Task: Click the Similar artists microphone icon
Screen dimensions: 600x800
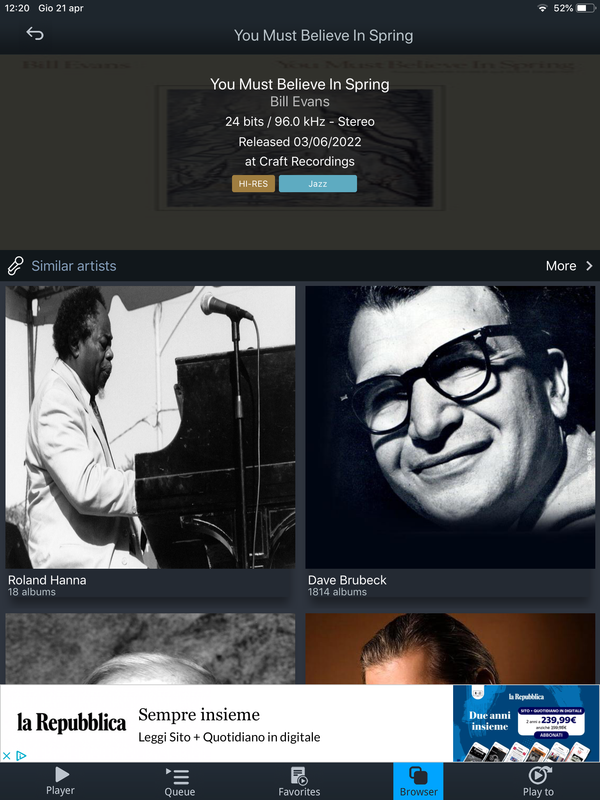Action: pyautogui.click(x=15, y=266)
